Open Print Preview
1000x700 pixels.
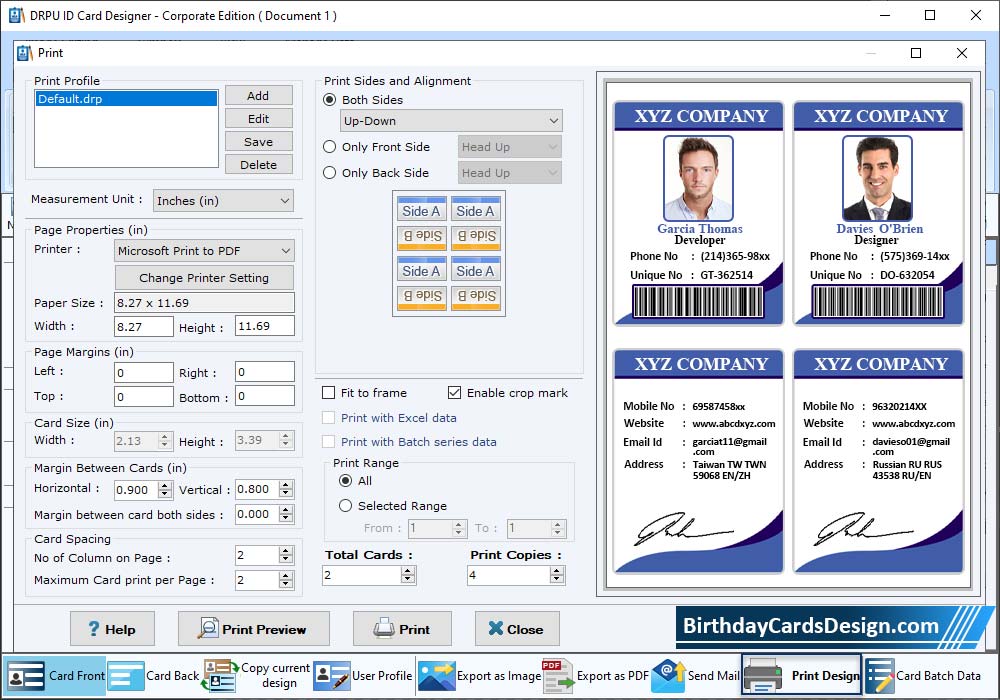[x=254, y=629]
